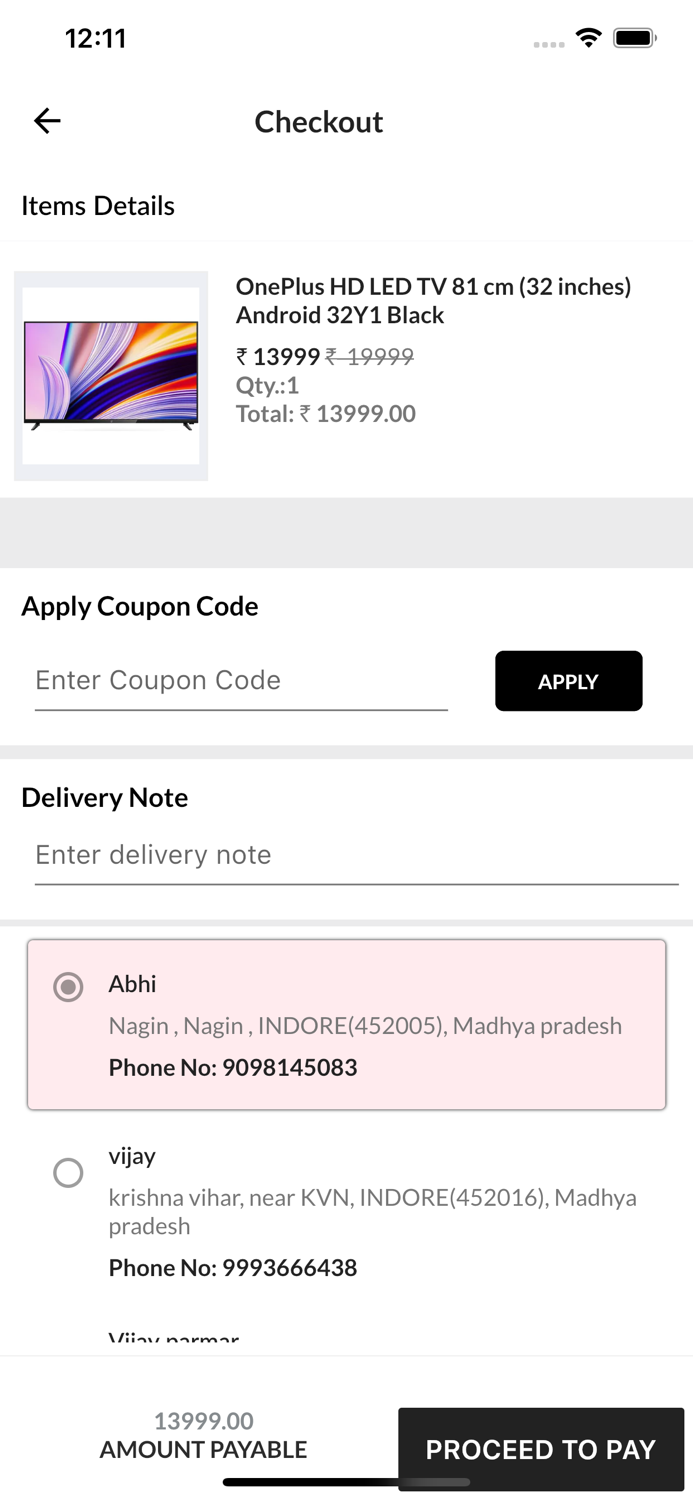Select the Abhi delivery address

click(68, 986)
